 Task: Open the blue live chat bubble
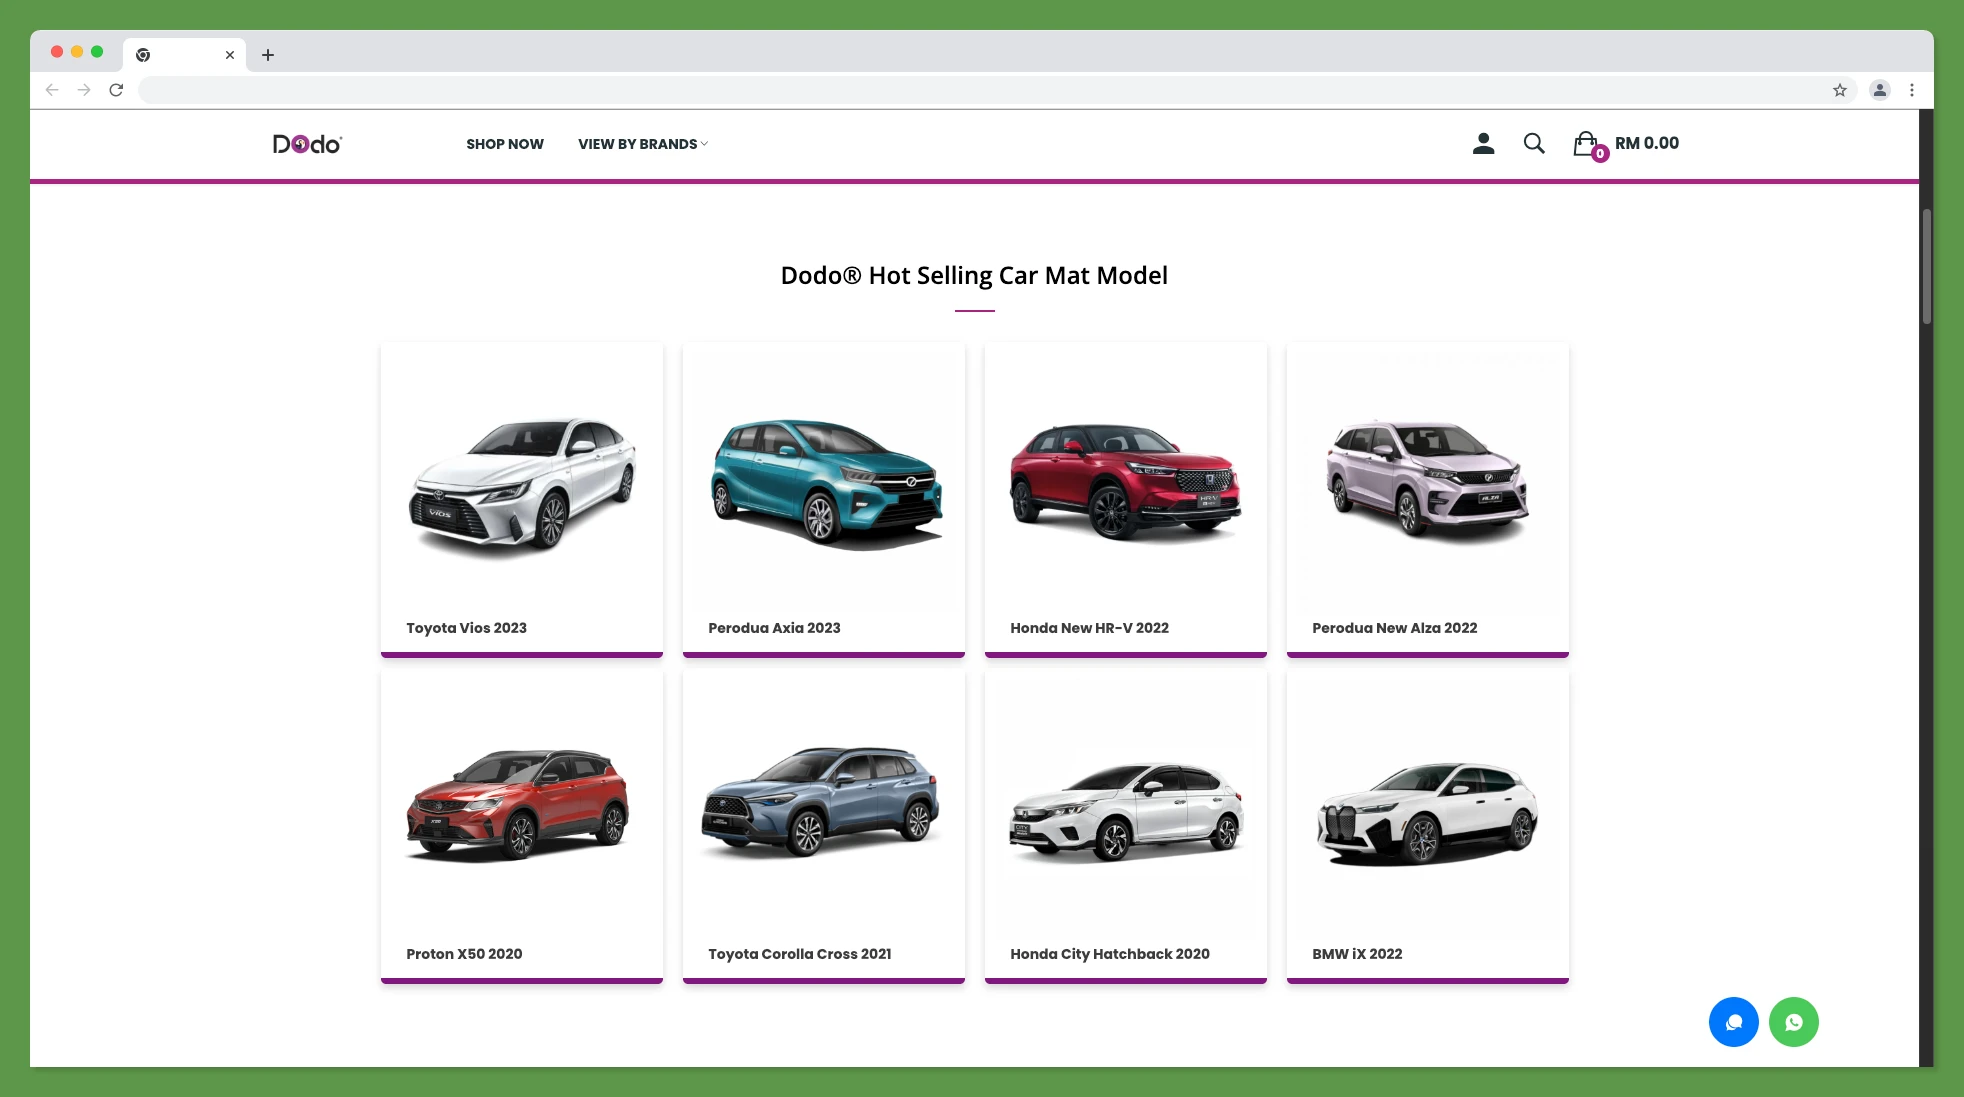(x=1733, y=1022)
